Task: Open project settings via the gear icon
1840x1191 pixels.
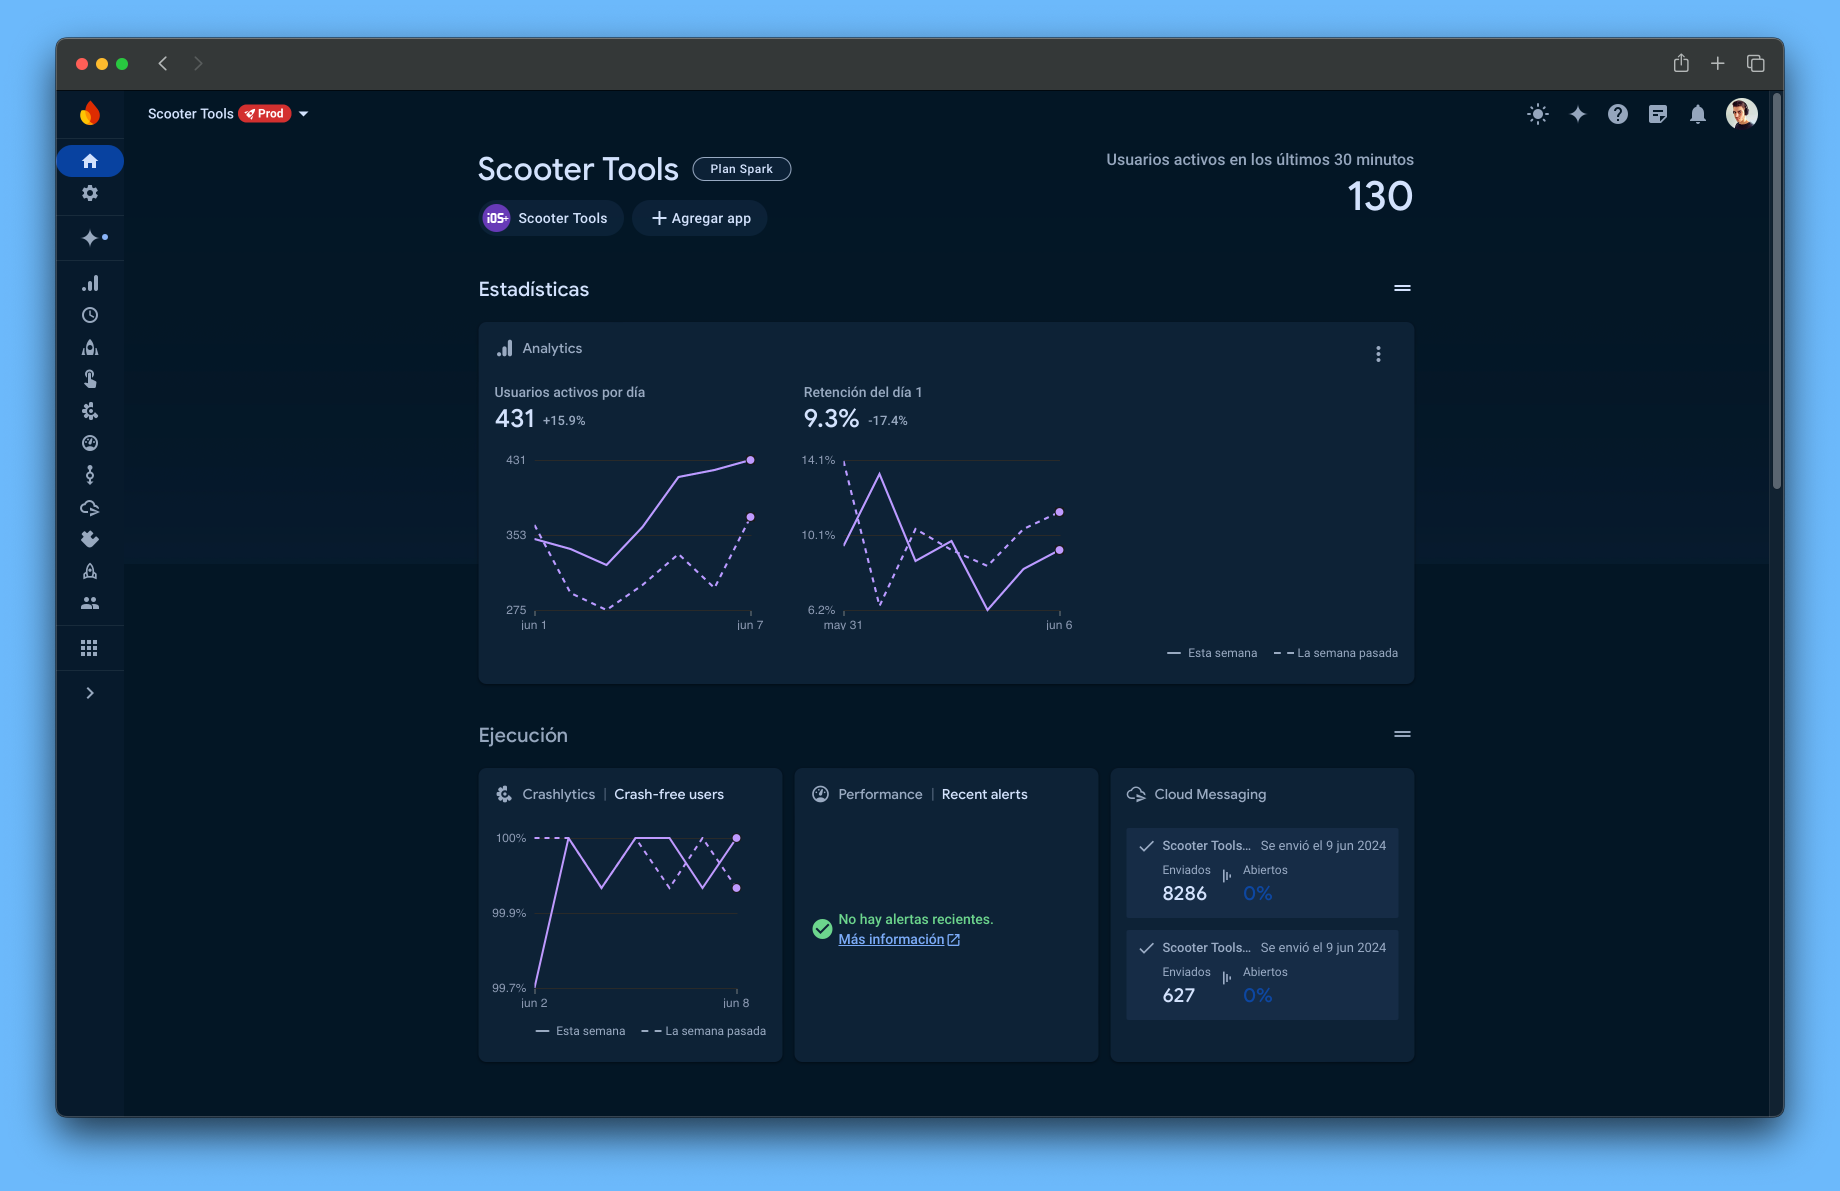Action: pos(90,193)
